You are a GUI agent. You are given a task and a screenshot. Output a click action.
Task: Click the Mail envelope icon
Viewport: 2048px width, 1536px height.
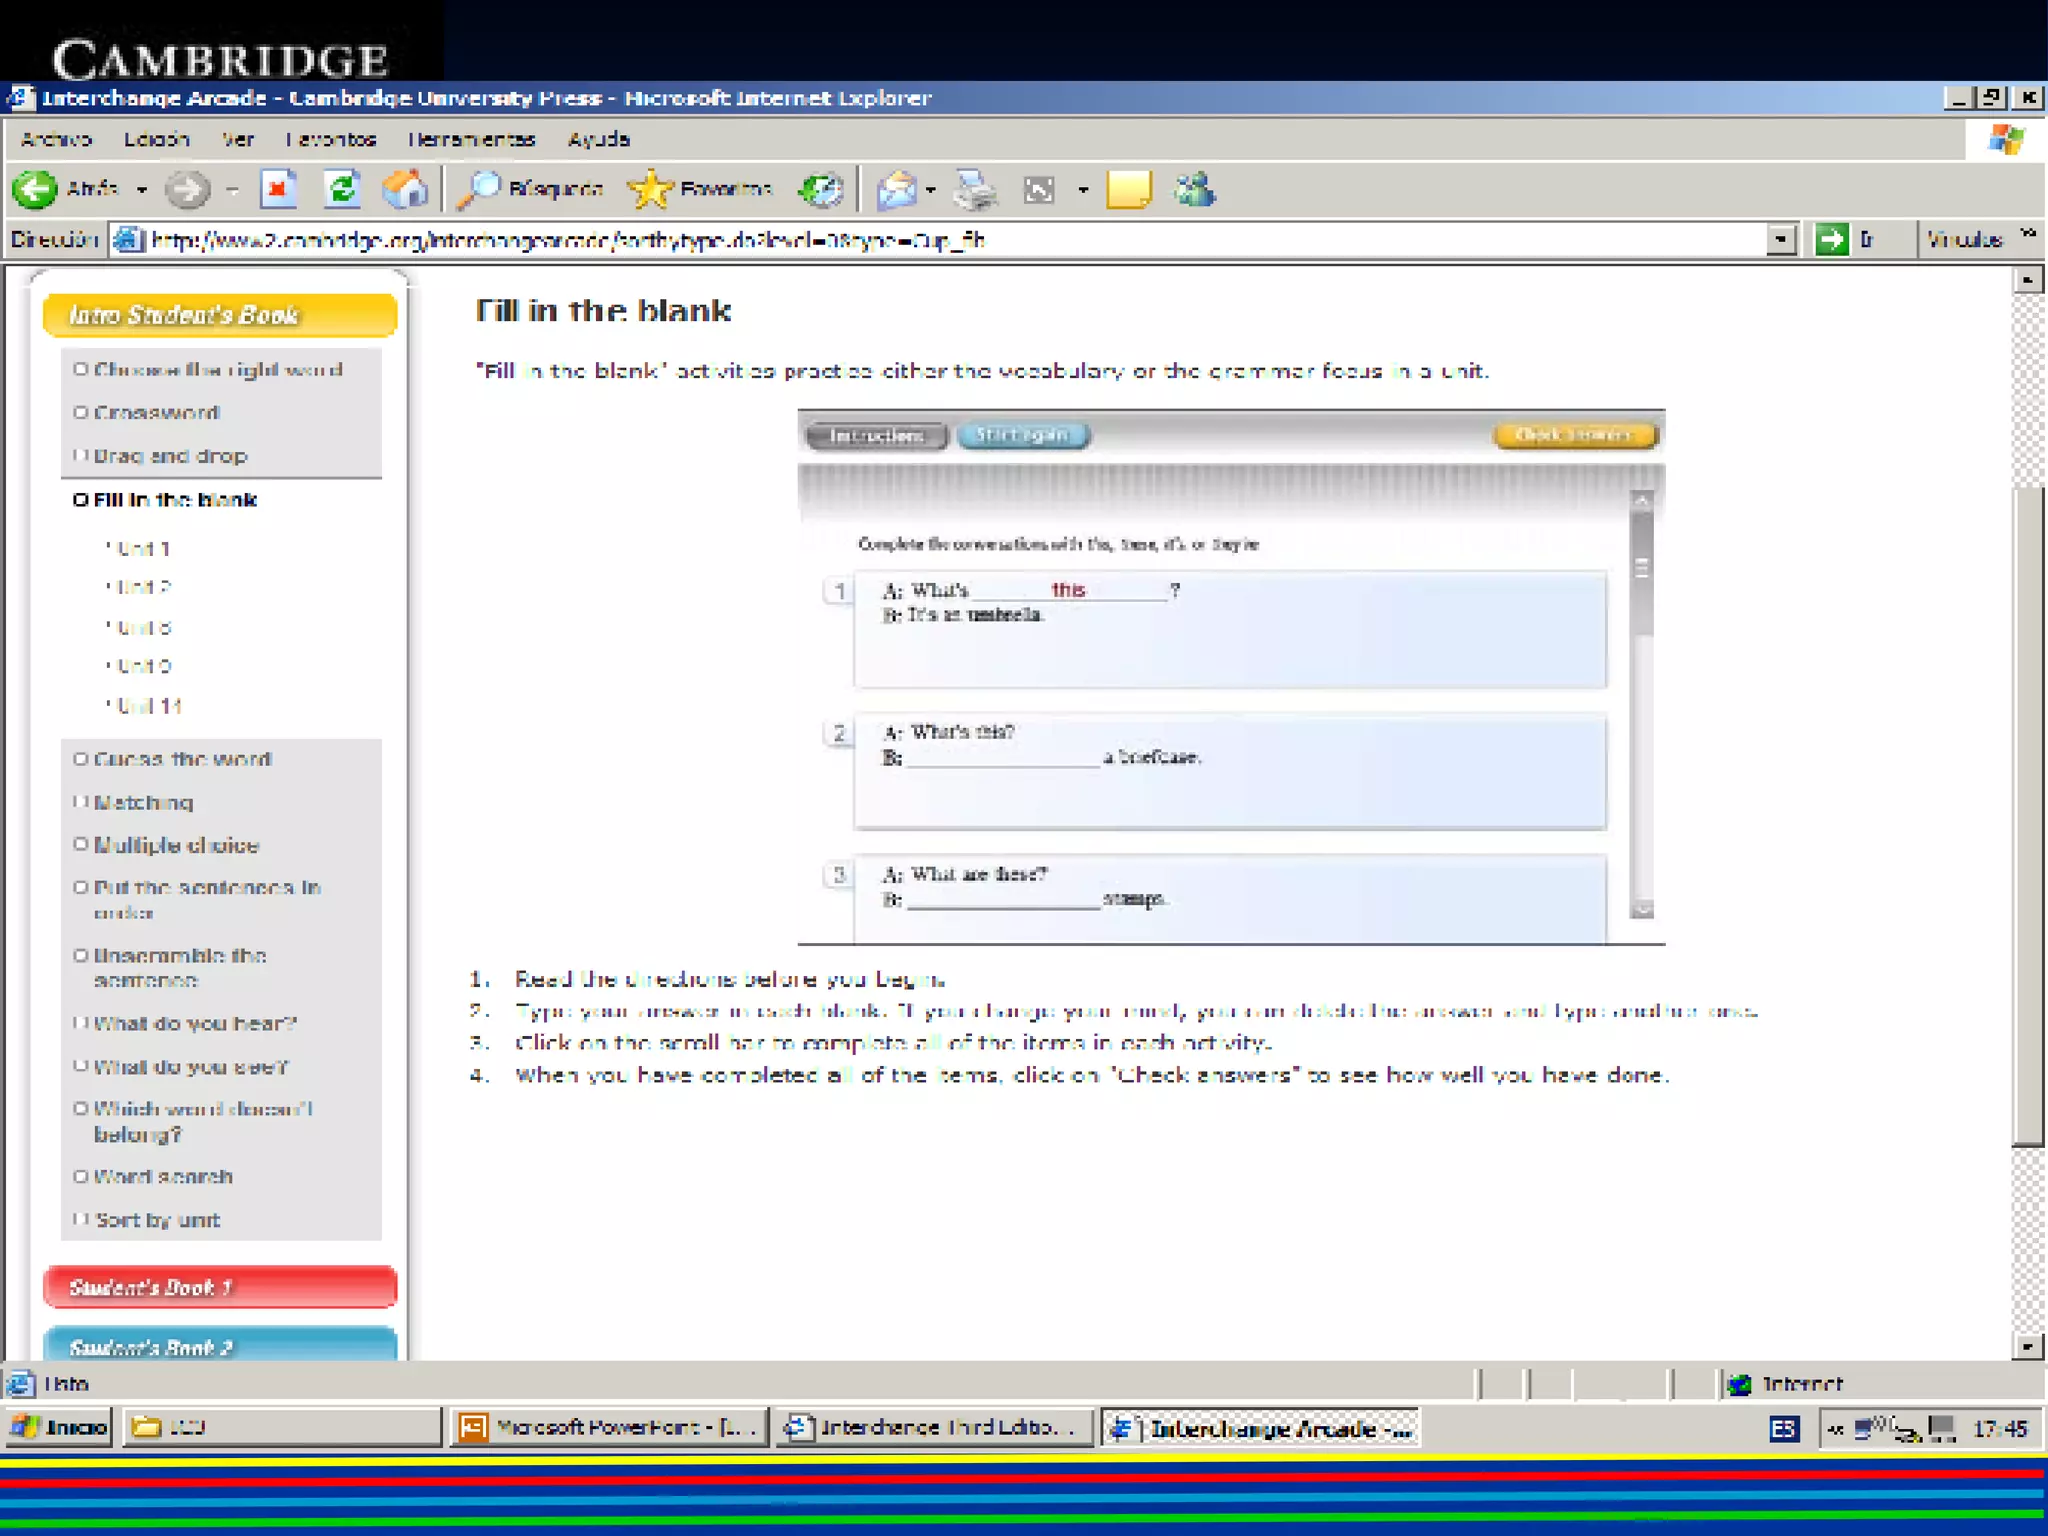tap(897, 189)
